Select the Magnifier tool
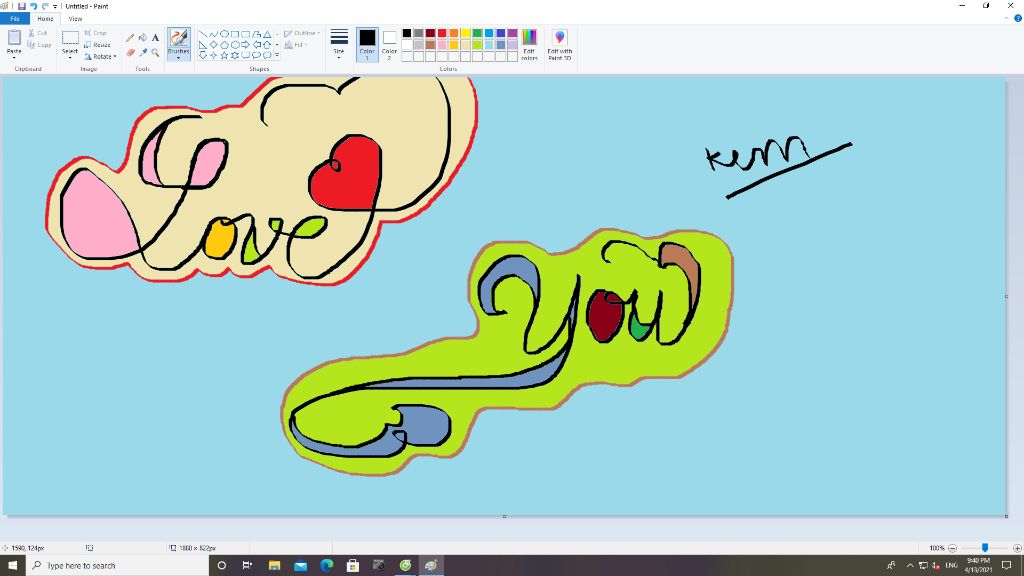This screenshot has width=1024, height=576. click(x=155, y=52)
